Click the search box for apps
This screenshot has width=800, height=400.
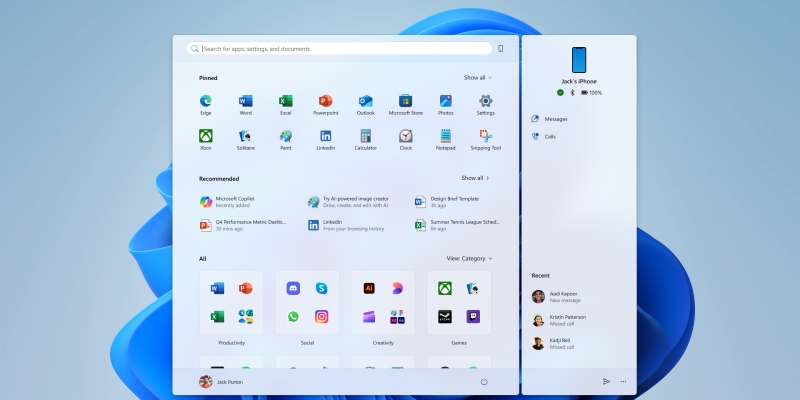pos(339,48)
